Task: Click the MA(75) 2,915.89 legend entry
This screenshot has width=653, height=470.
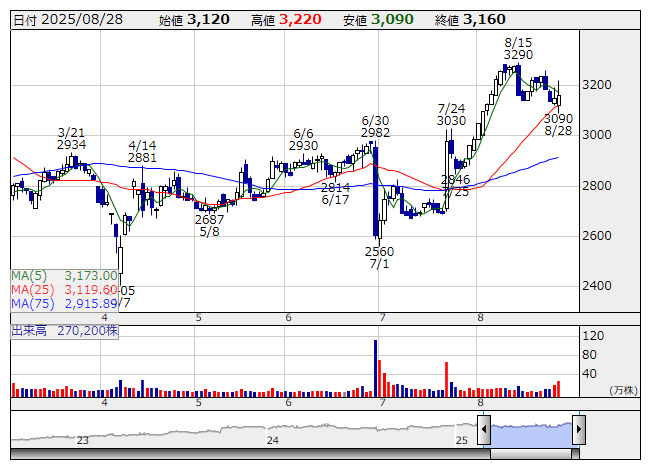Action: 64,304
